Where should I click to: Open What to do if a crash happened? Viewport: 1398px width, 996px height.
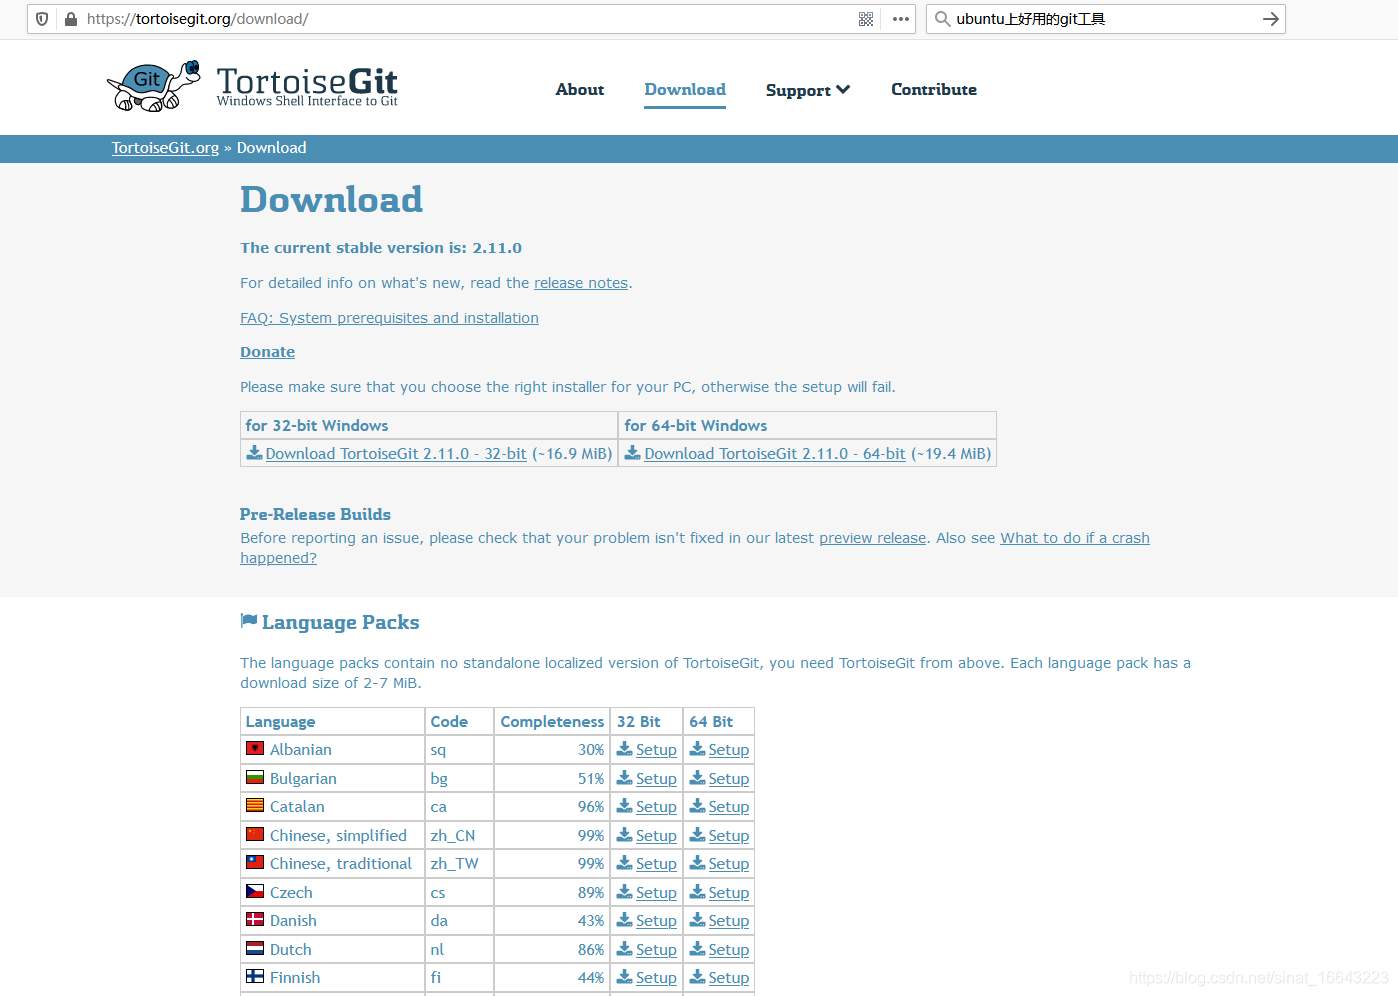[x=1075, y=538]
